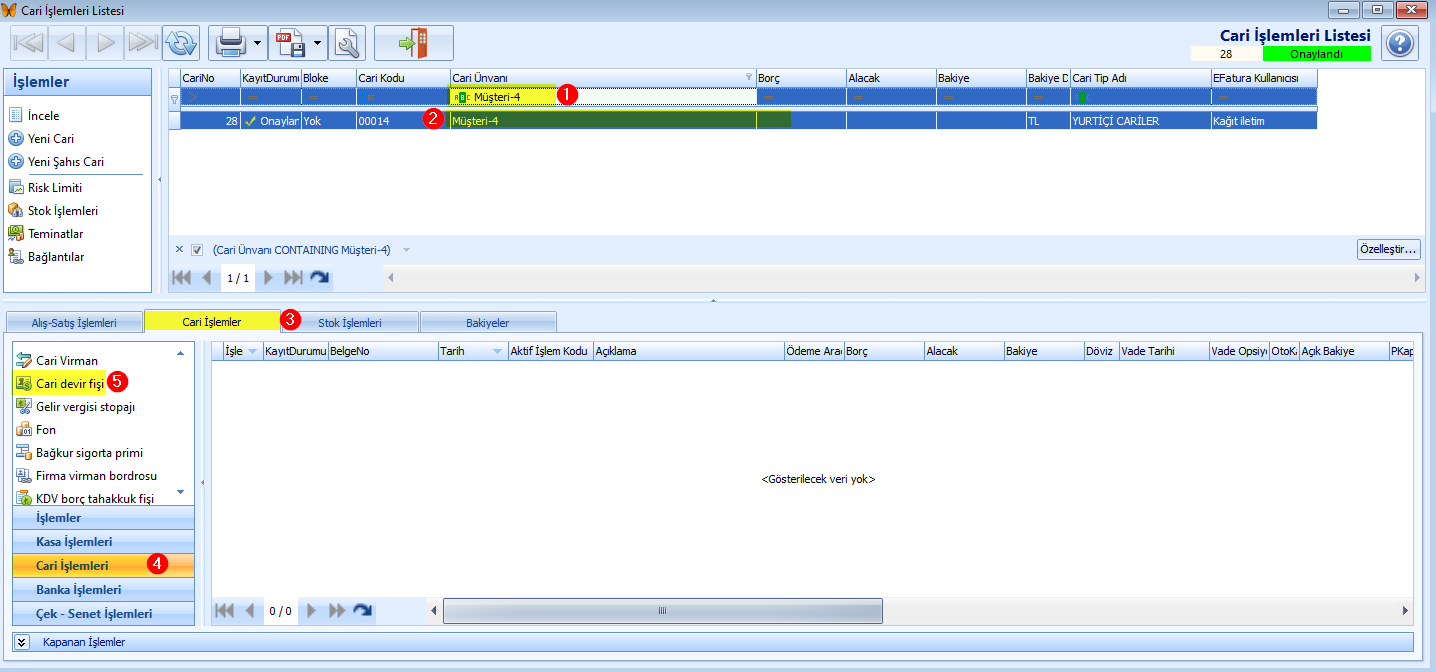Select Gelir vergisi stopajı item
The width and height of the screenshot is (1436, 672).
85,407
